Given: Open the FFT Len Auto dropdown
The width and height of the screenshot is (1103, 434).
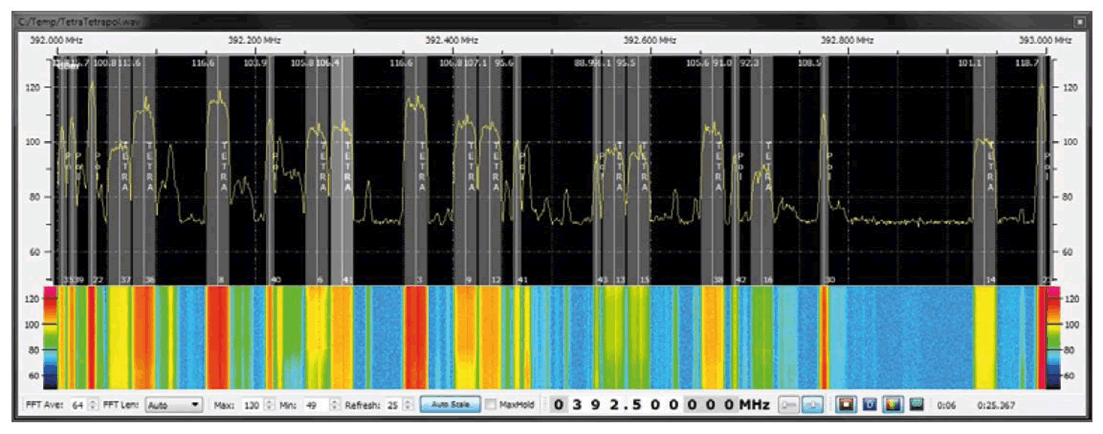Looking at the screenshot, I should point(174,405).
